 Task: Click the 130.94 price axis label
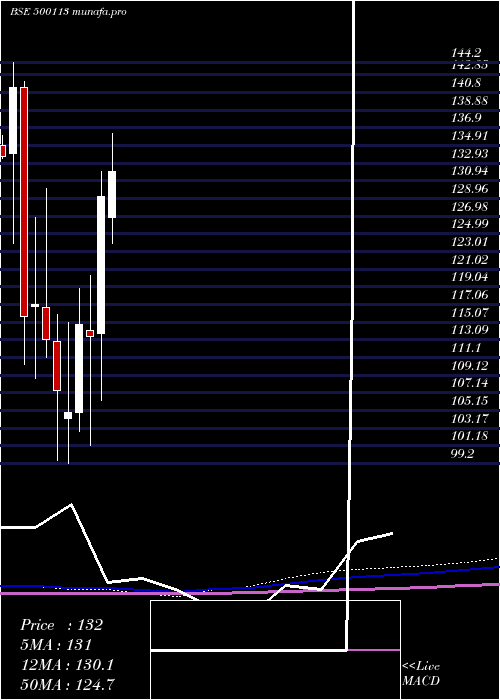(470, 171)
